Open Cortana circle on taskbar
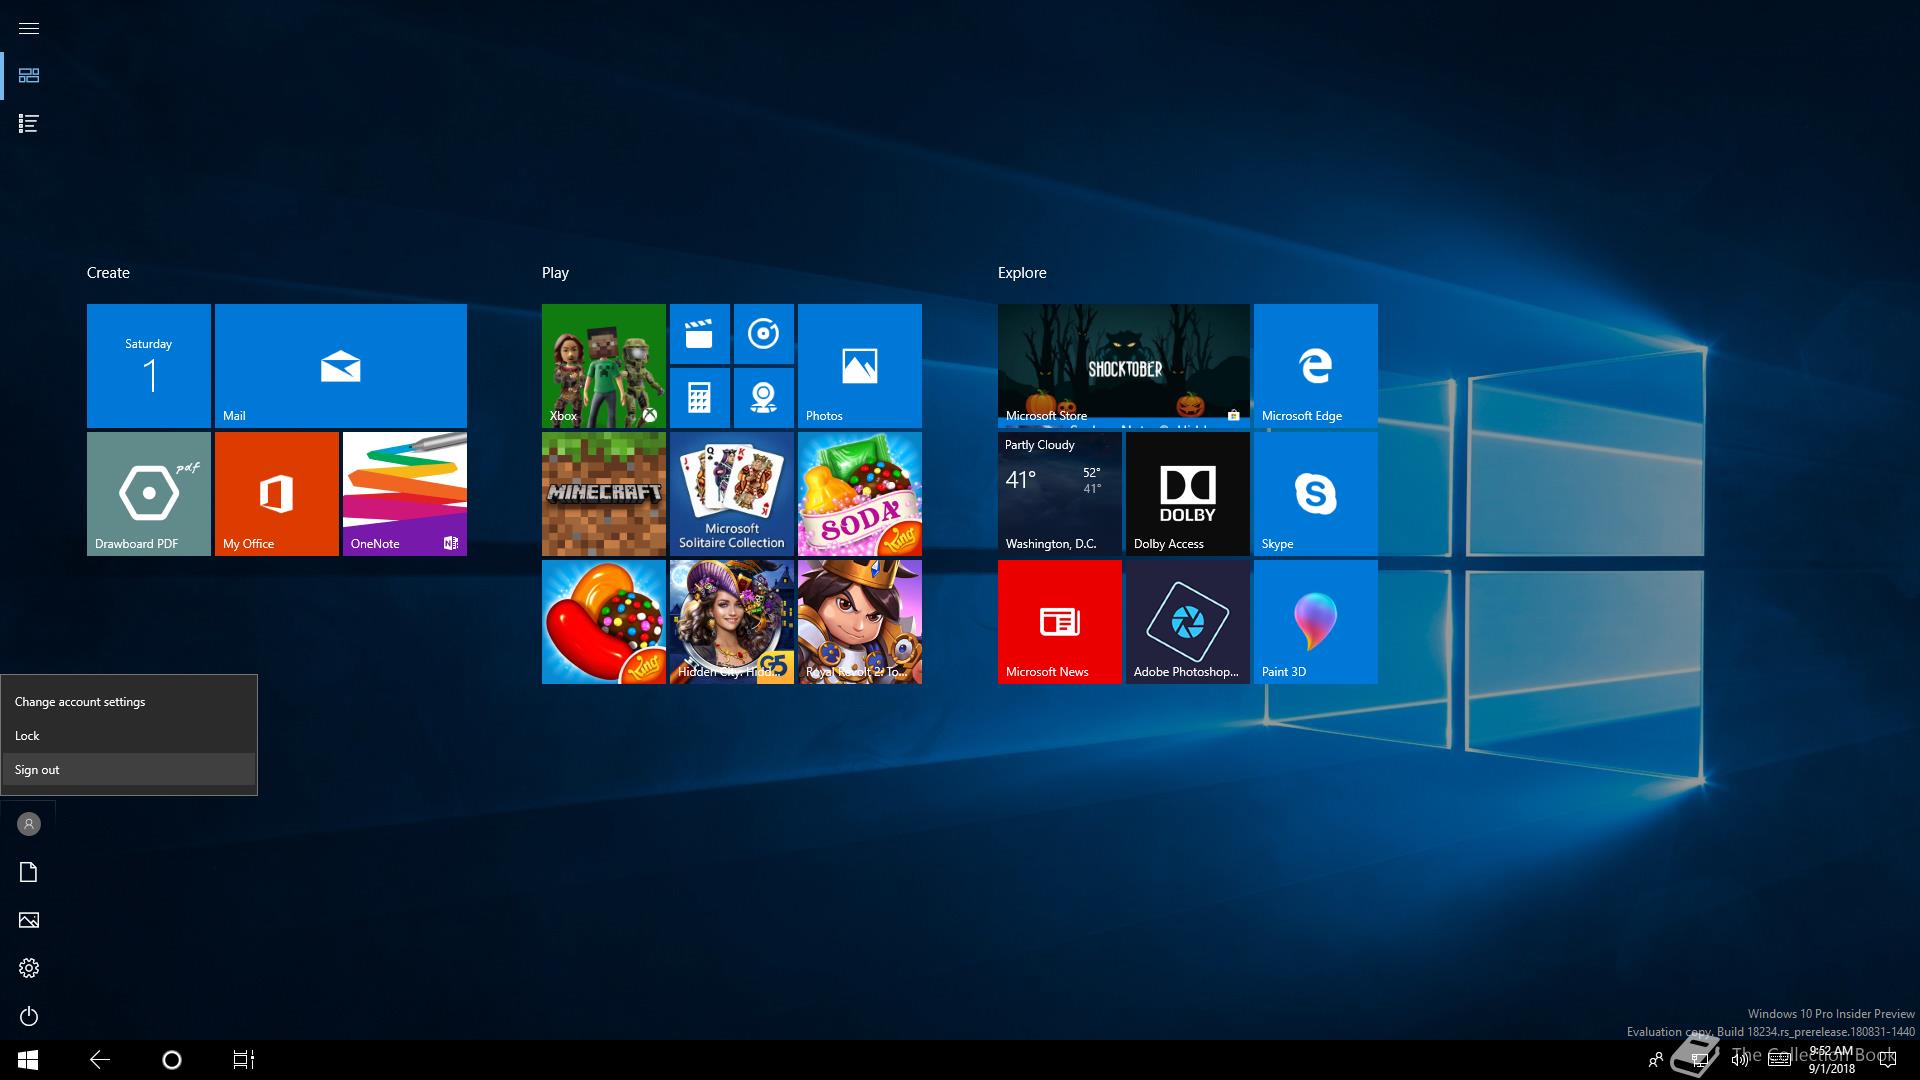Screen dimensions: 1920x1080 pyautogui.click(x=172, y=1060)
